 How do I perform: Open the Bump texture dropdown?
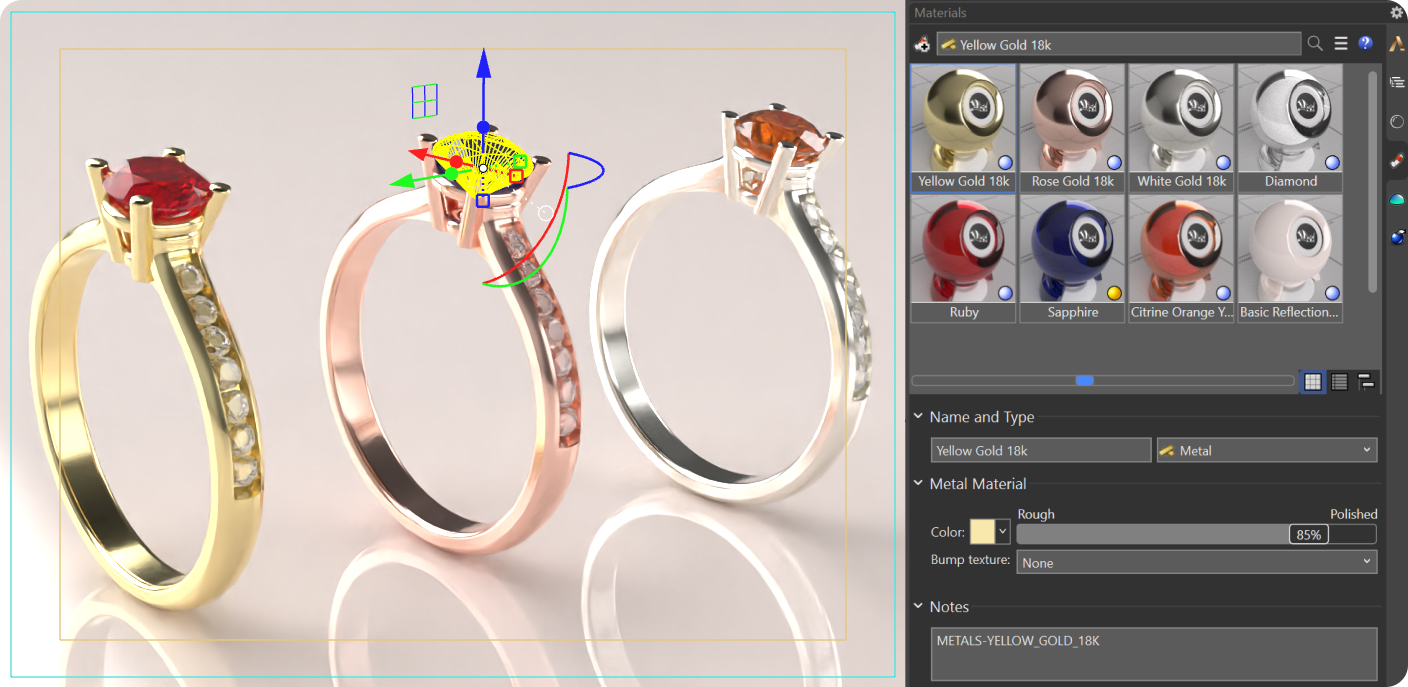pos(1196,563)
